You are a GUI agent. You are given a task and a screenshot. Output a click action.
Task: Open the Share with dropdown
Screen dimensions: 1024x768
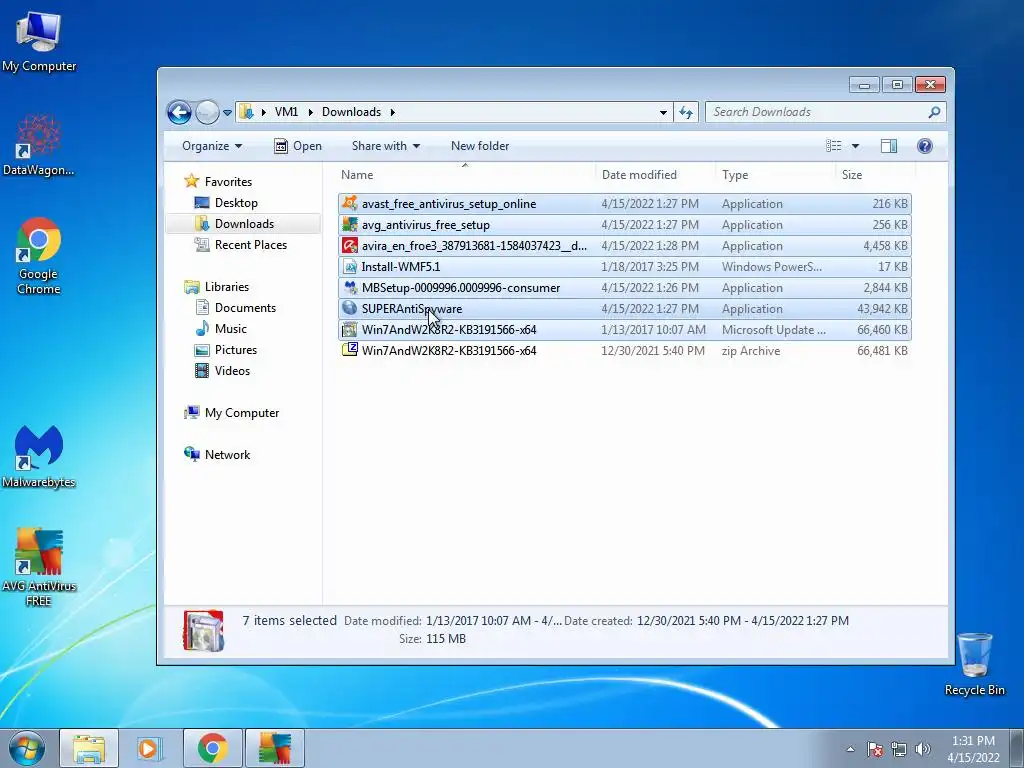coord(385,146)
